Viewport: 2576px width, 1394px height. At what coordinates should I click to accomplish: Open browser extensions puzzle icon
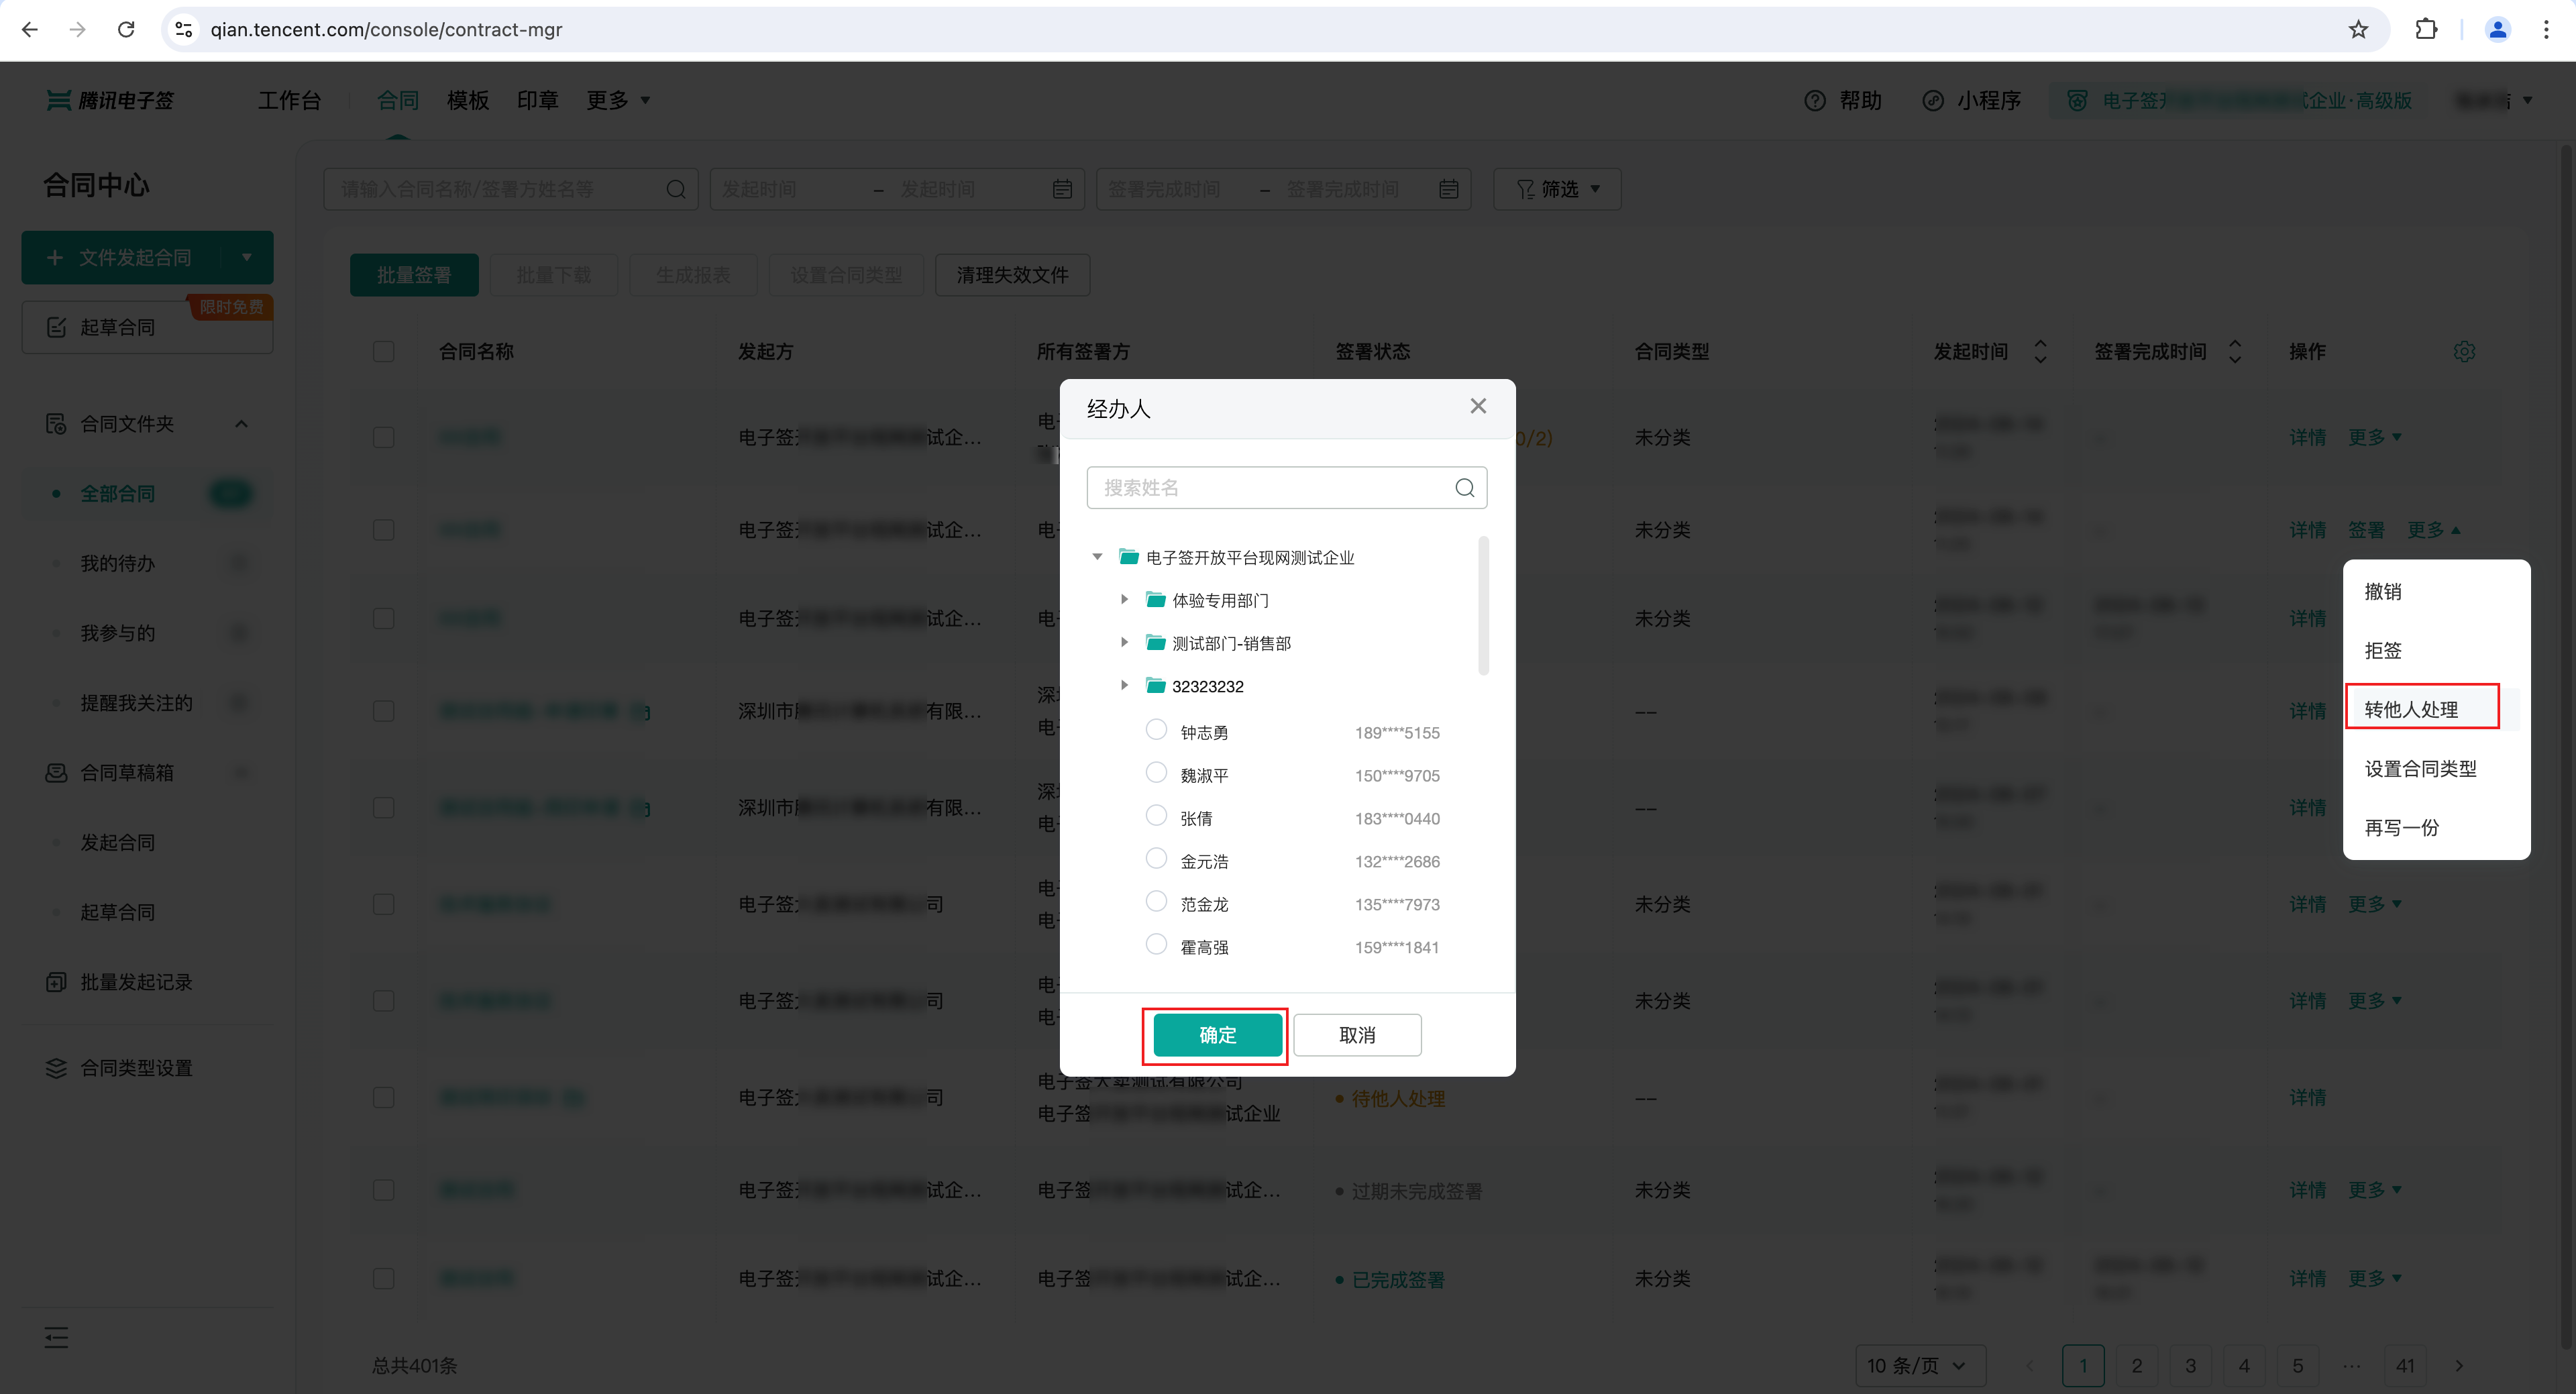pyautogui.click(x=2426, y=30)
